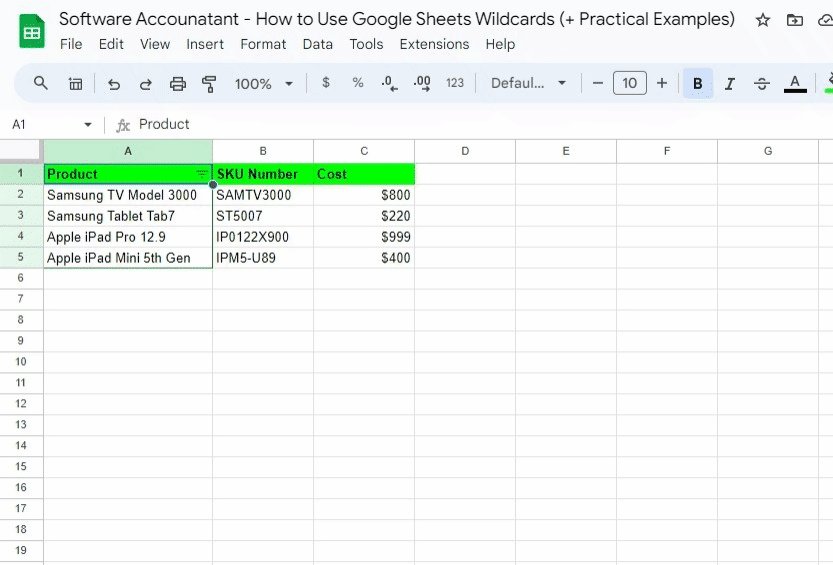Select cell SAMTV3000
This screenshot has width=833, height=565.
pyautogui.click(x=263, y=195)
